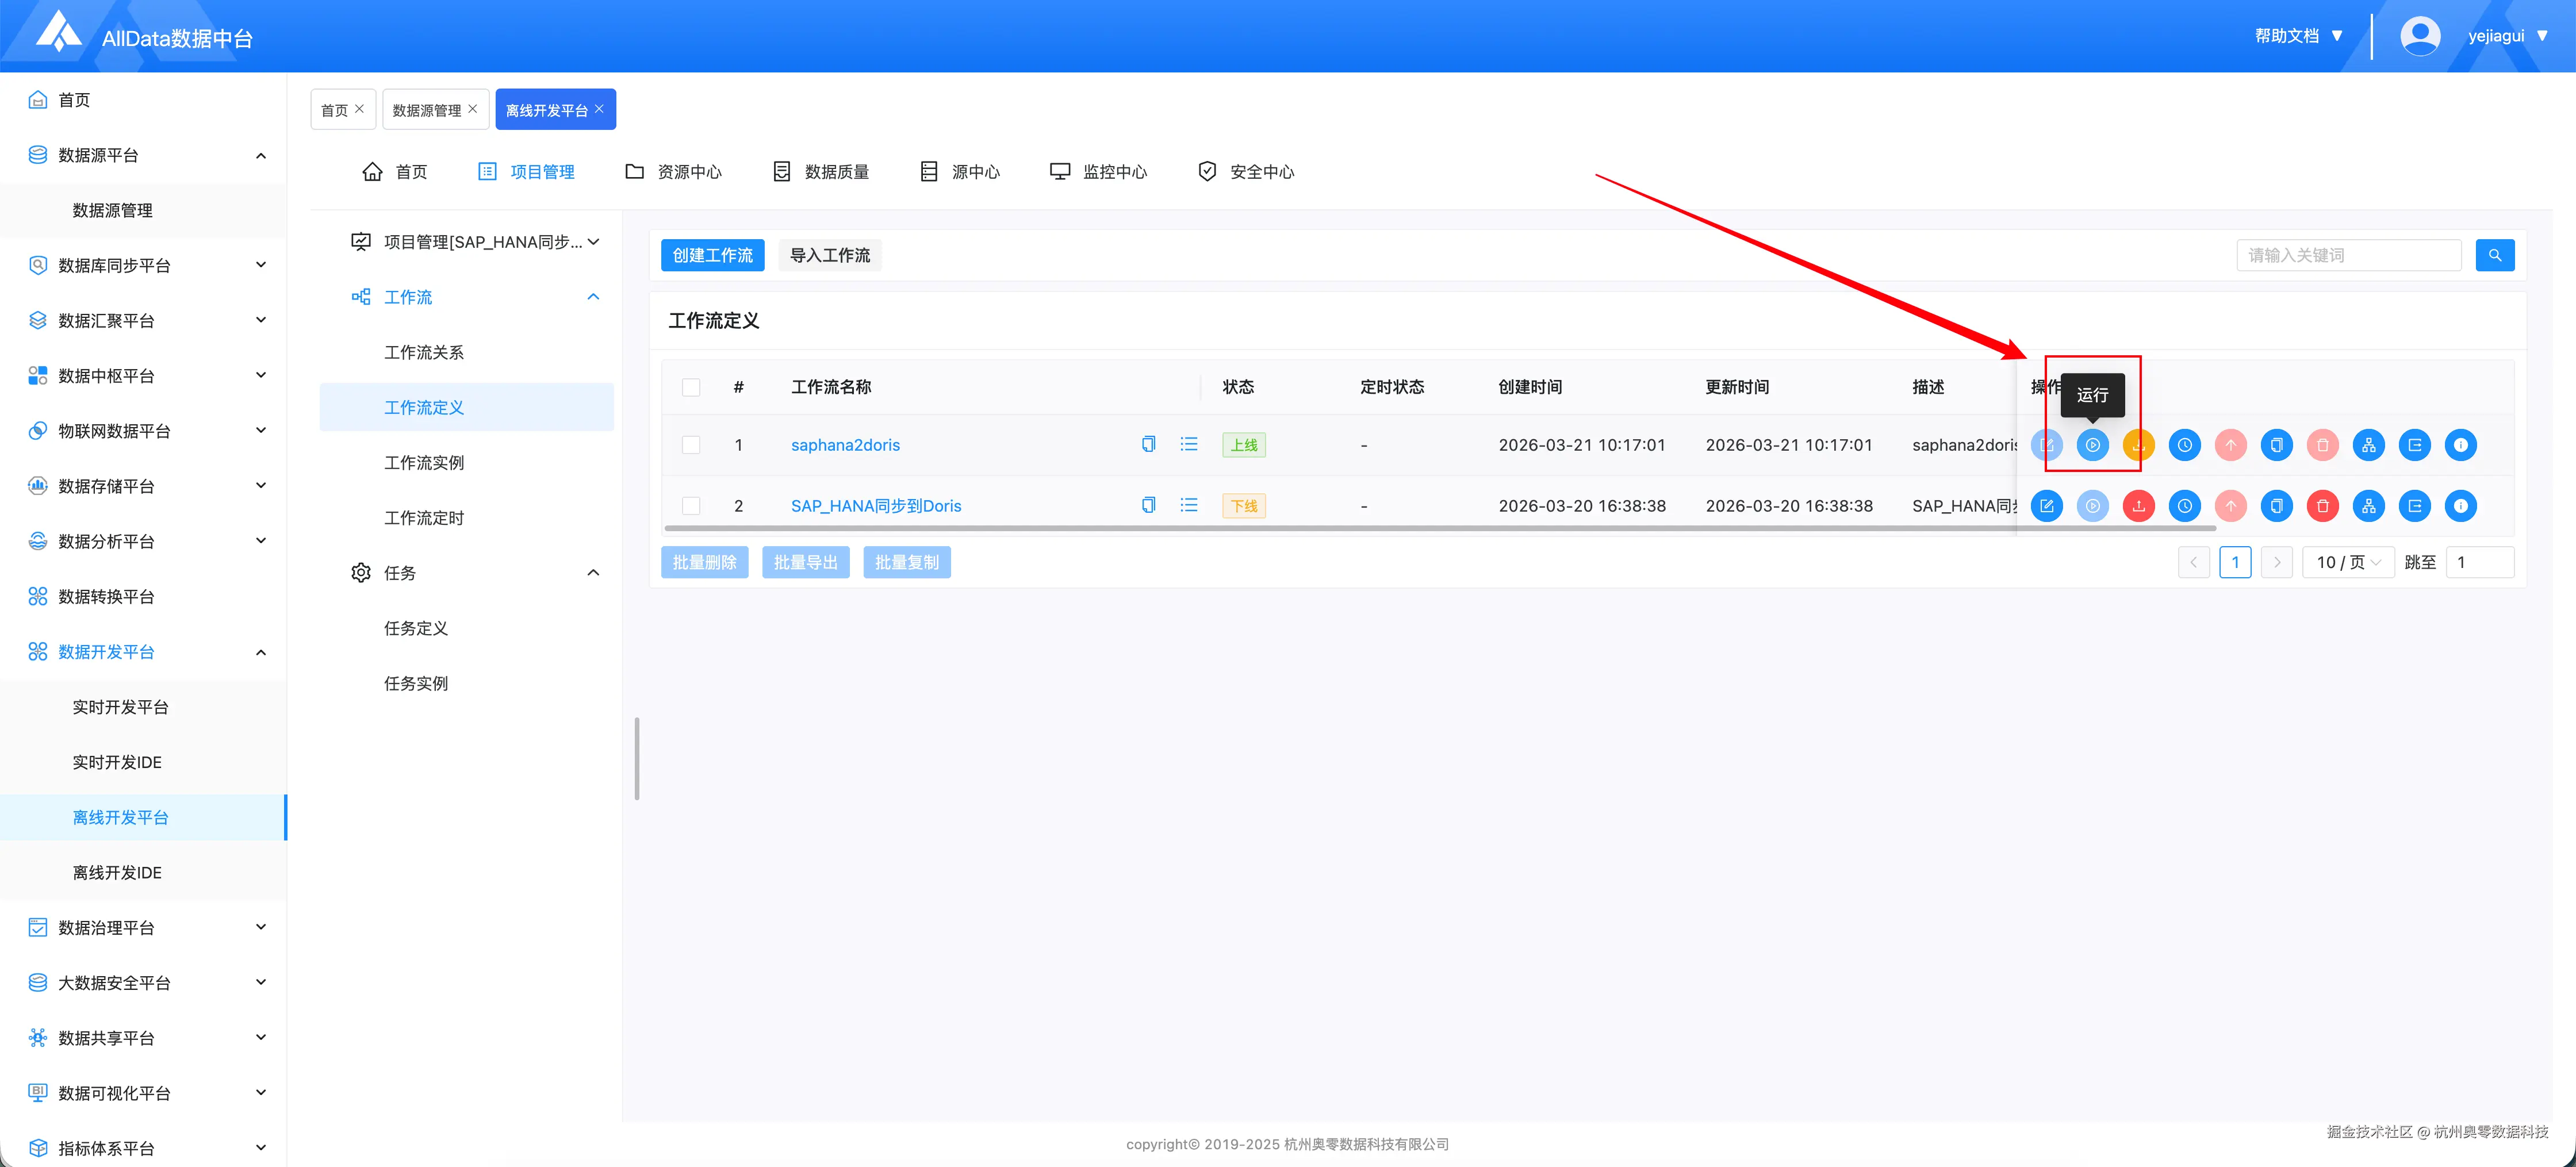Open the saphana2doris workflow link
2576x1167 pixels.
point(845,445)
